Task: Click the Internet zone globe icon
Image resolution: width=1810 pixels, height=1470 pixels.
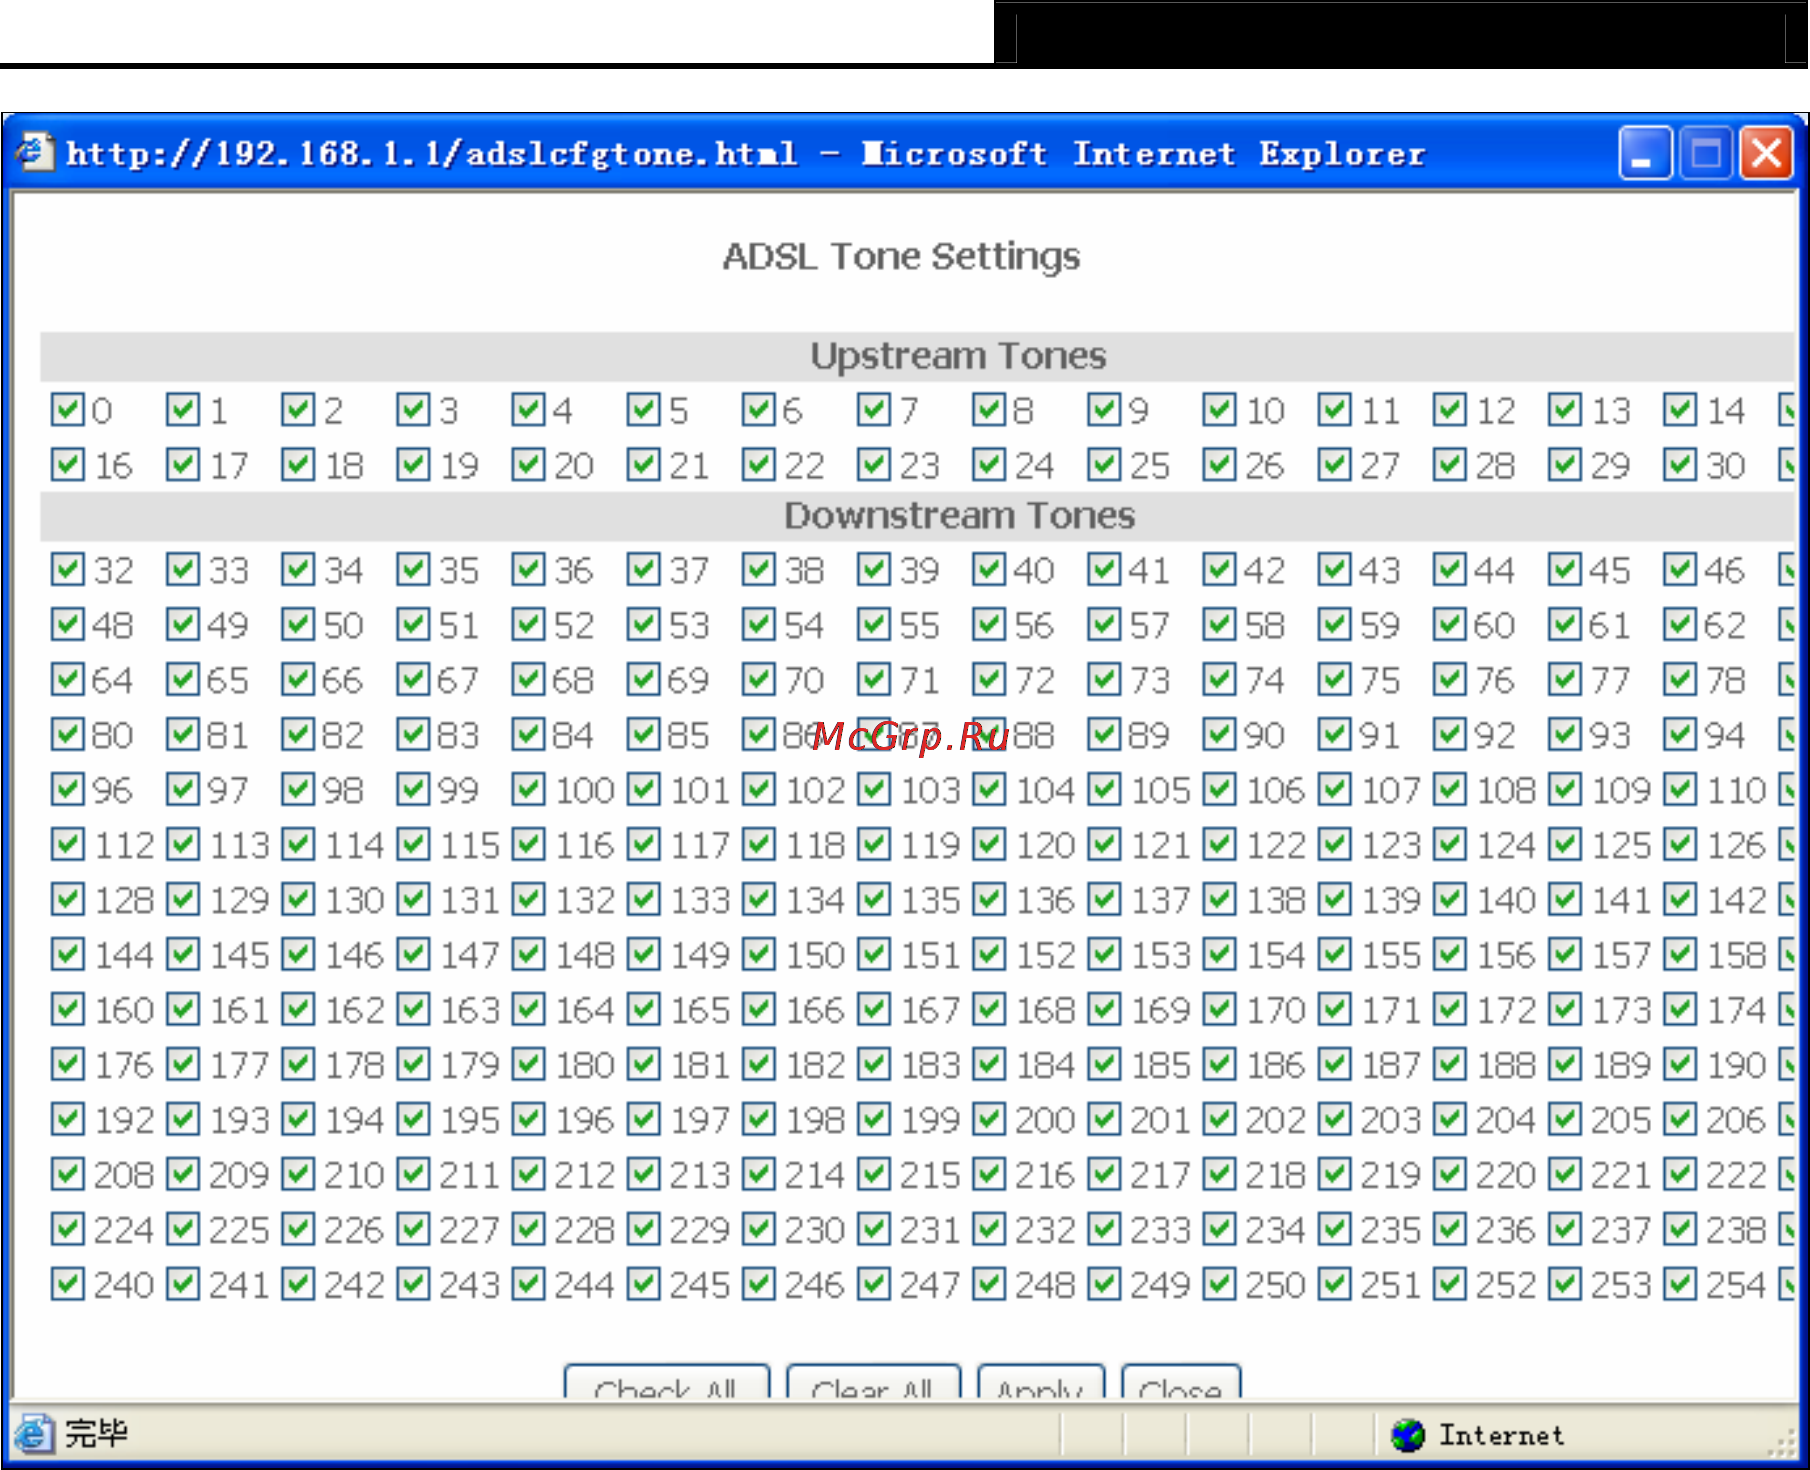Action: [x=1408, y=1435]
